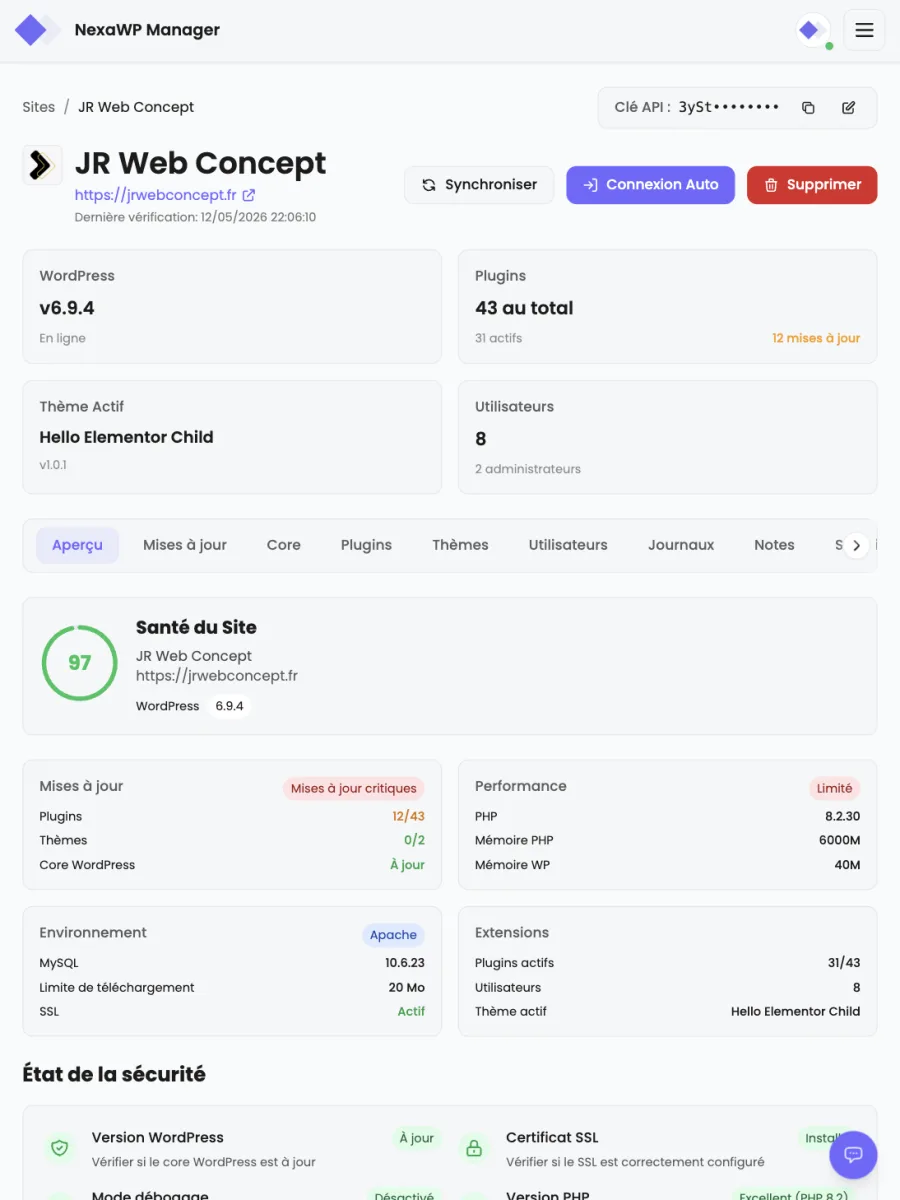Click the red Supprimer button
The width and height of the screenshot is (900, 1200).
click(x=812, y=185)
